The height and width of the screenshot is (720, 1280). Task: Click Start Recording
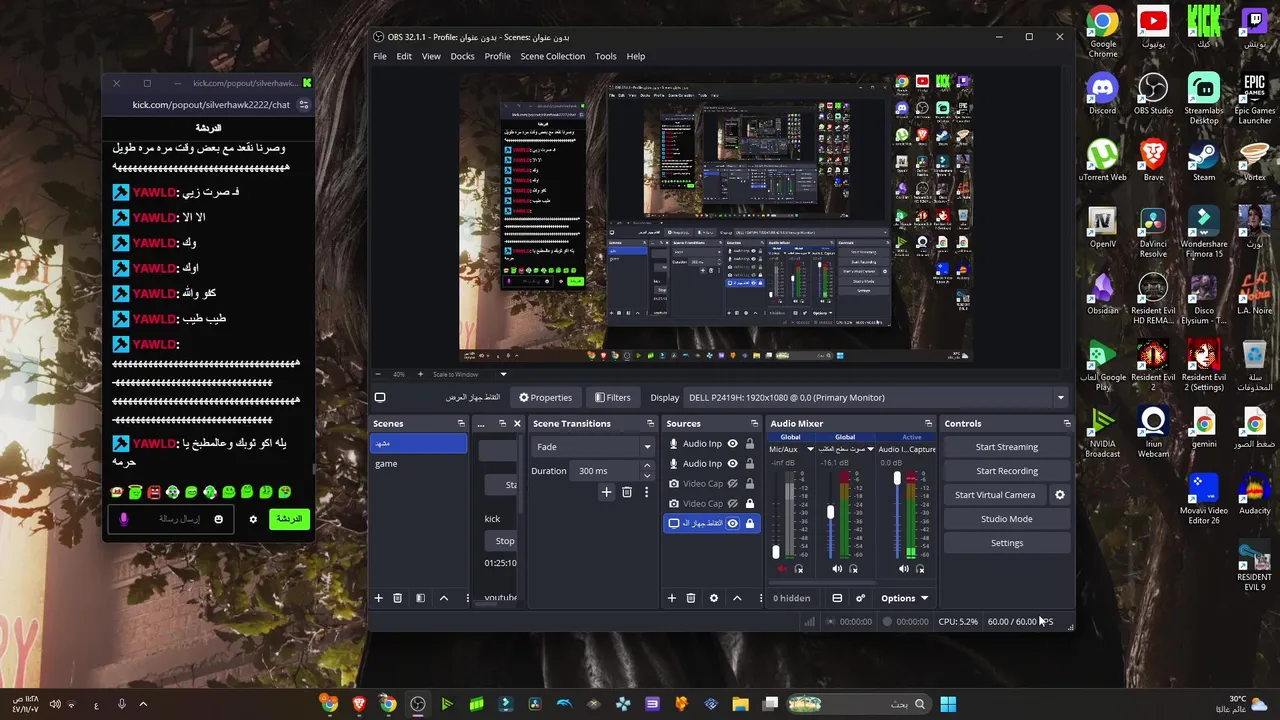coord(1007,471)
